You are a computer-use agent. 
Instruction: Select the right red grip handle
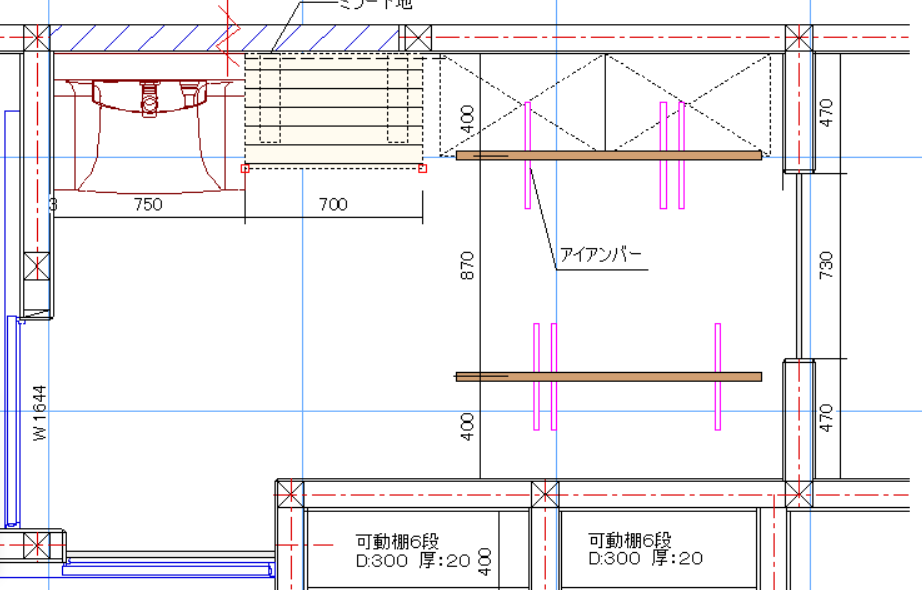[422, 168]
